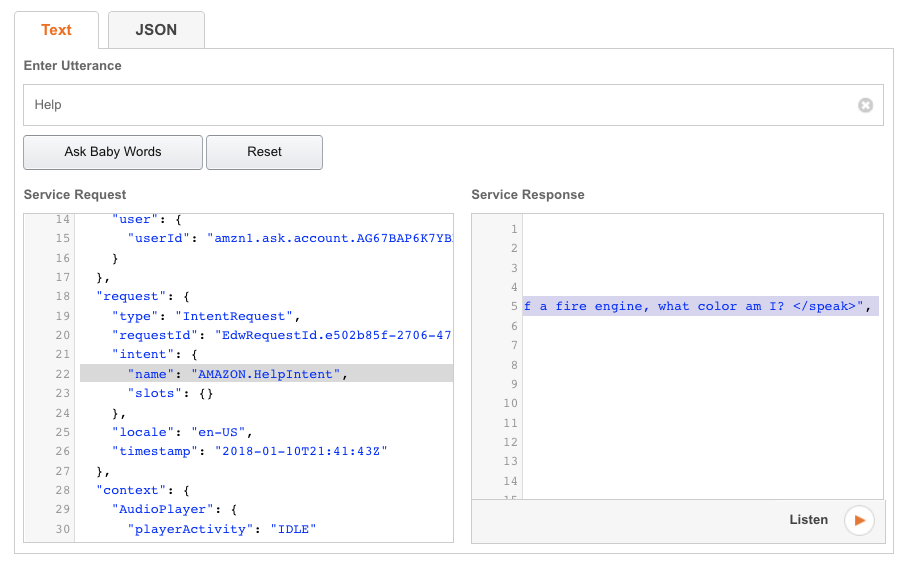
Task: Click line number 18 in request gutter
Action: coord(62,297)
